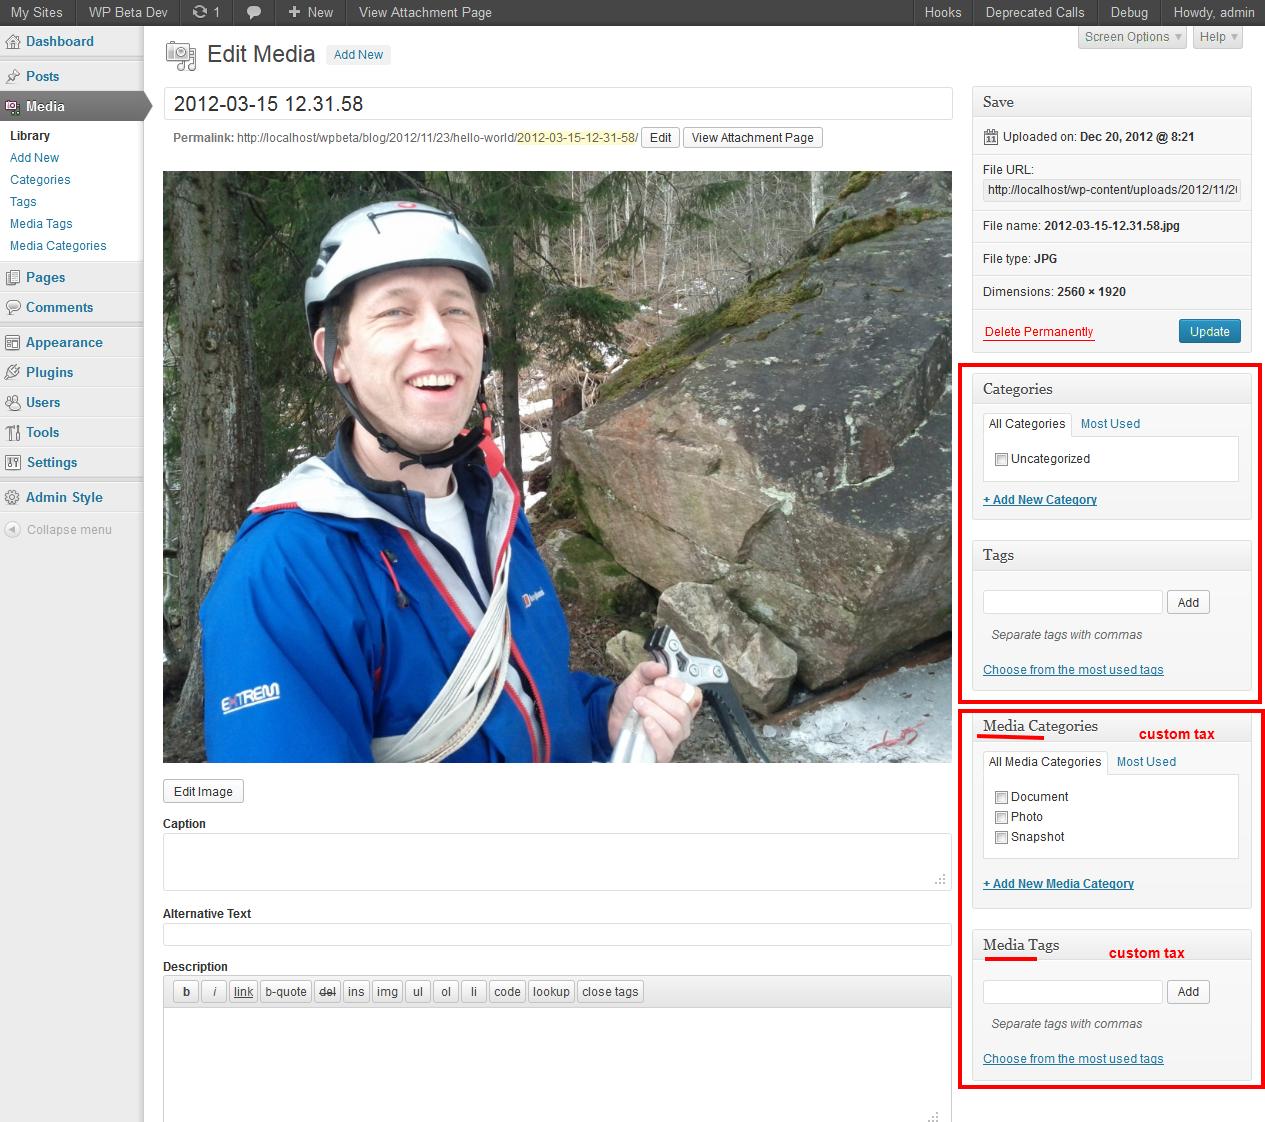Click Add button in Tags box

(x=1188, y=603)
